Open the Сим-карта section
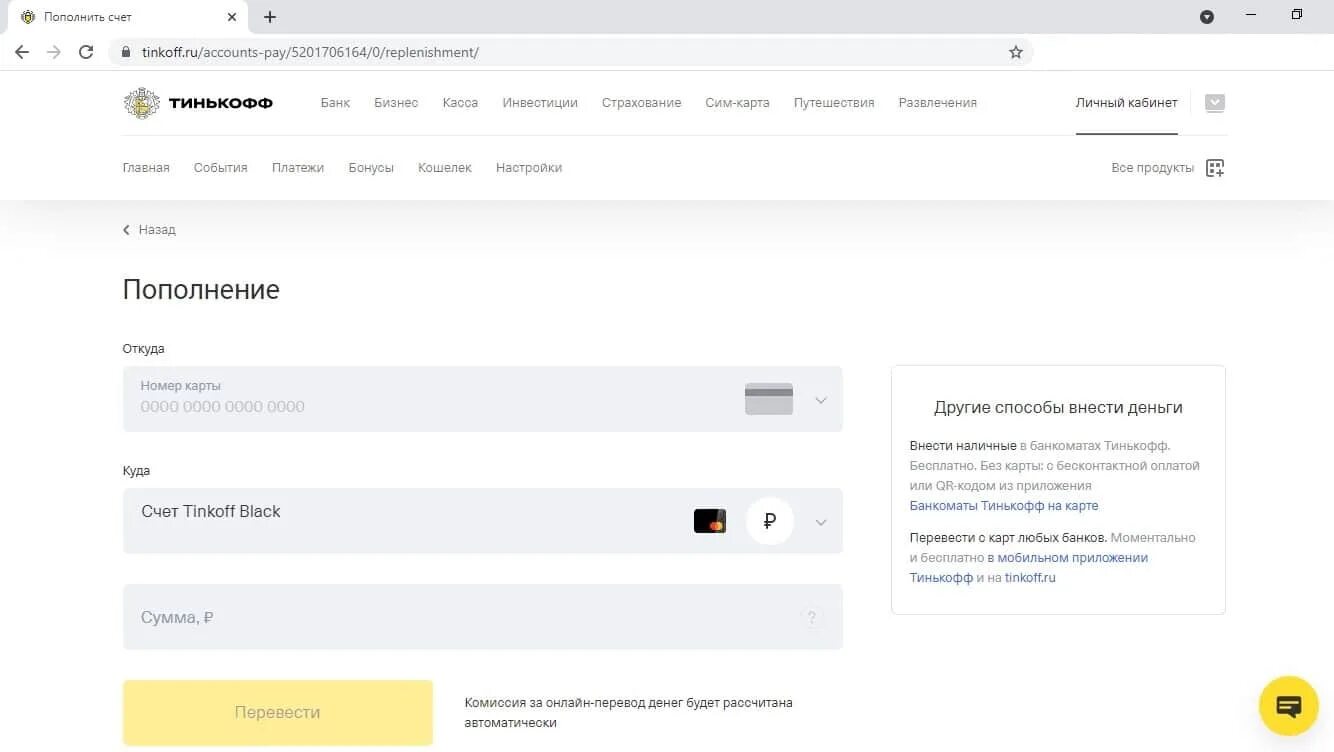1334x752 pixels. 737,103
